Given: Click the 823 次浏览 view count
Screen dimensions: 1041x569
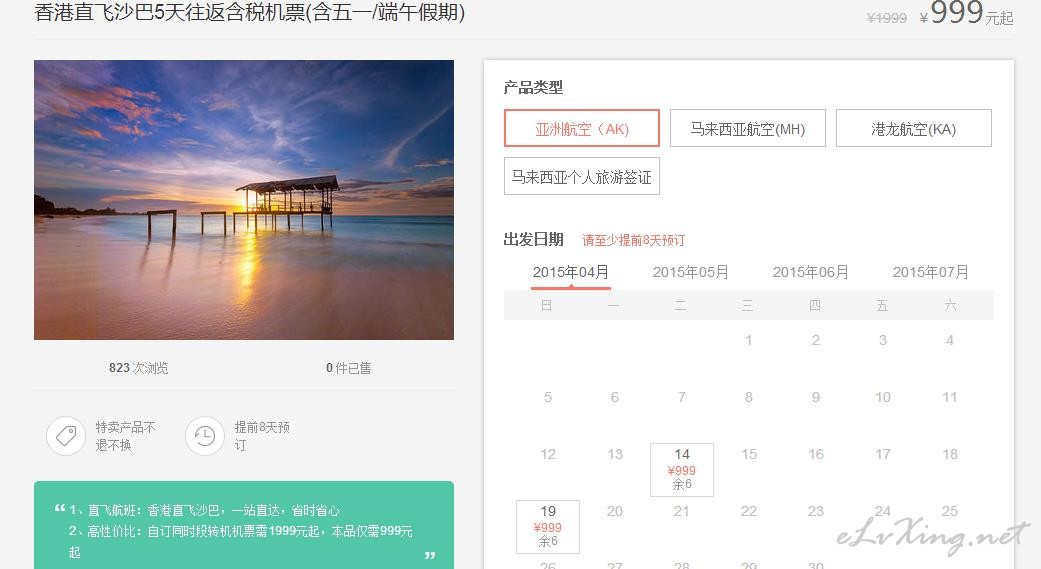Looking at the screenshot, I should coord(139,368).
